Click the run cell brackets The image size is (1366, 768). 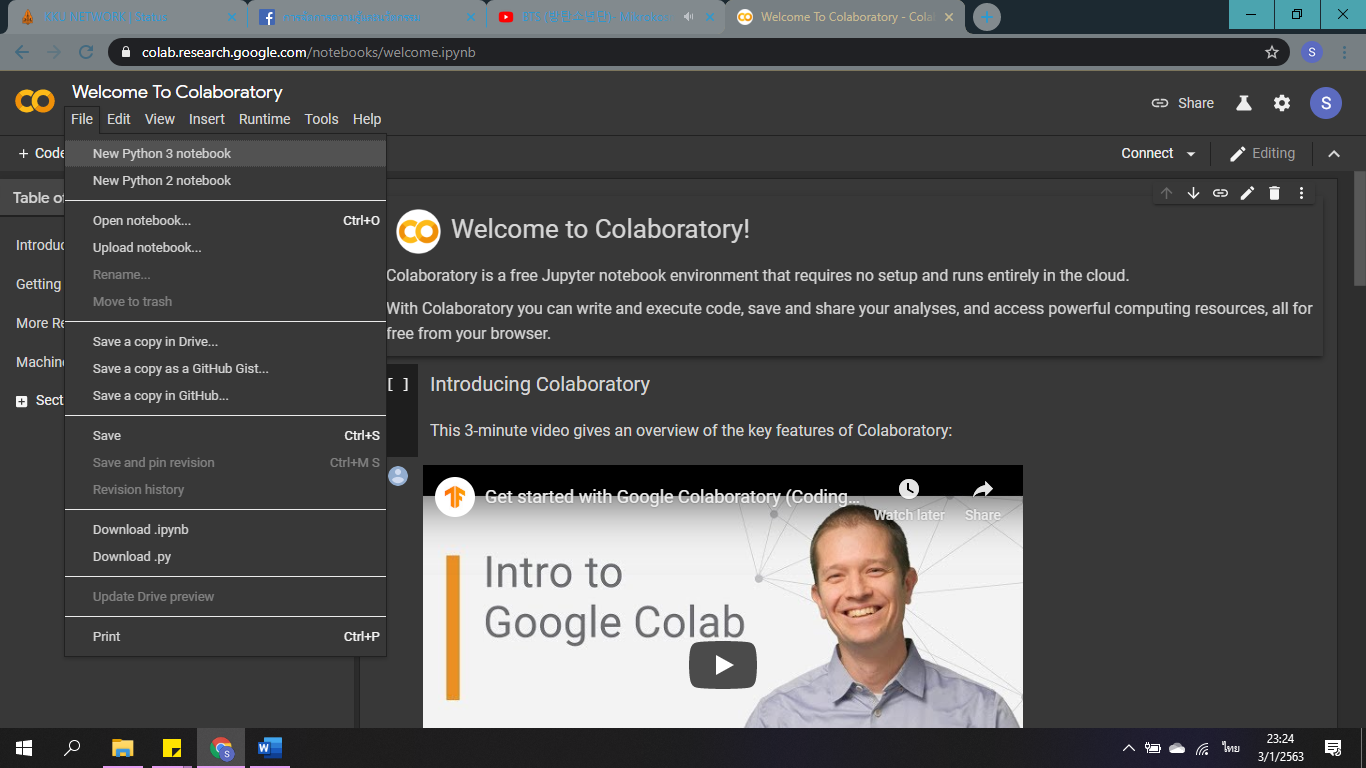tap(398, 384)
